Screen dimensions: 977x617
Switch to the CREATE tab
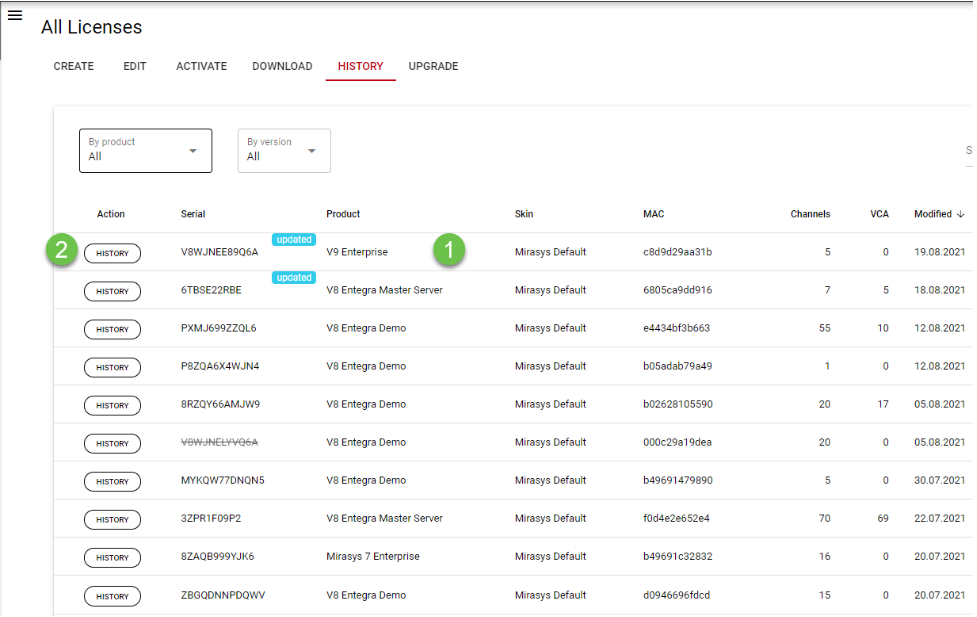[x=74, y=67]
